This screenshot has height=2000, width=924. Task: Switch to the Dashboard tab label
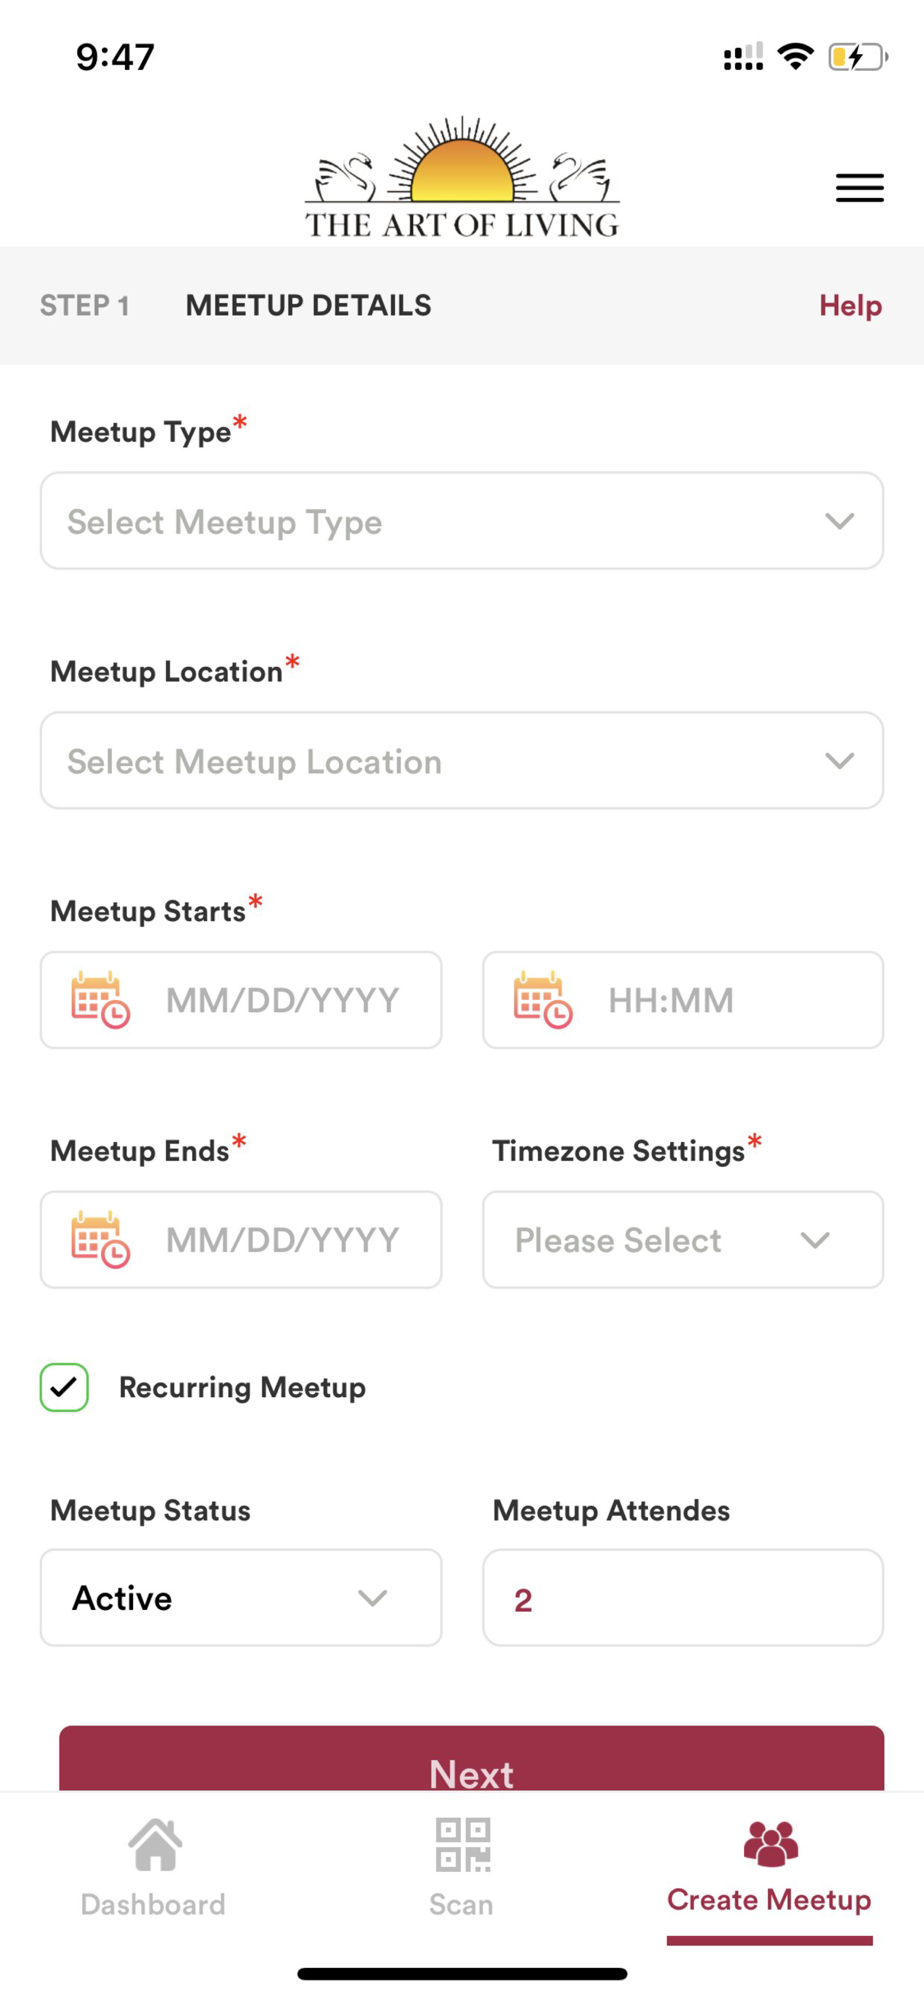click(153, 1904)
